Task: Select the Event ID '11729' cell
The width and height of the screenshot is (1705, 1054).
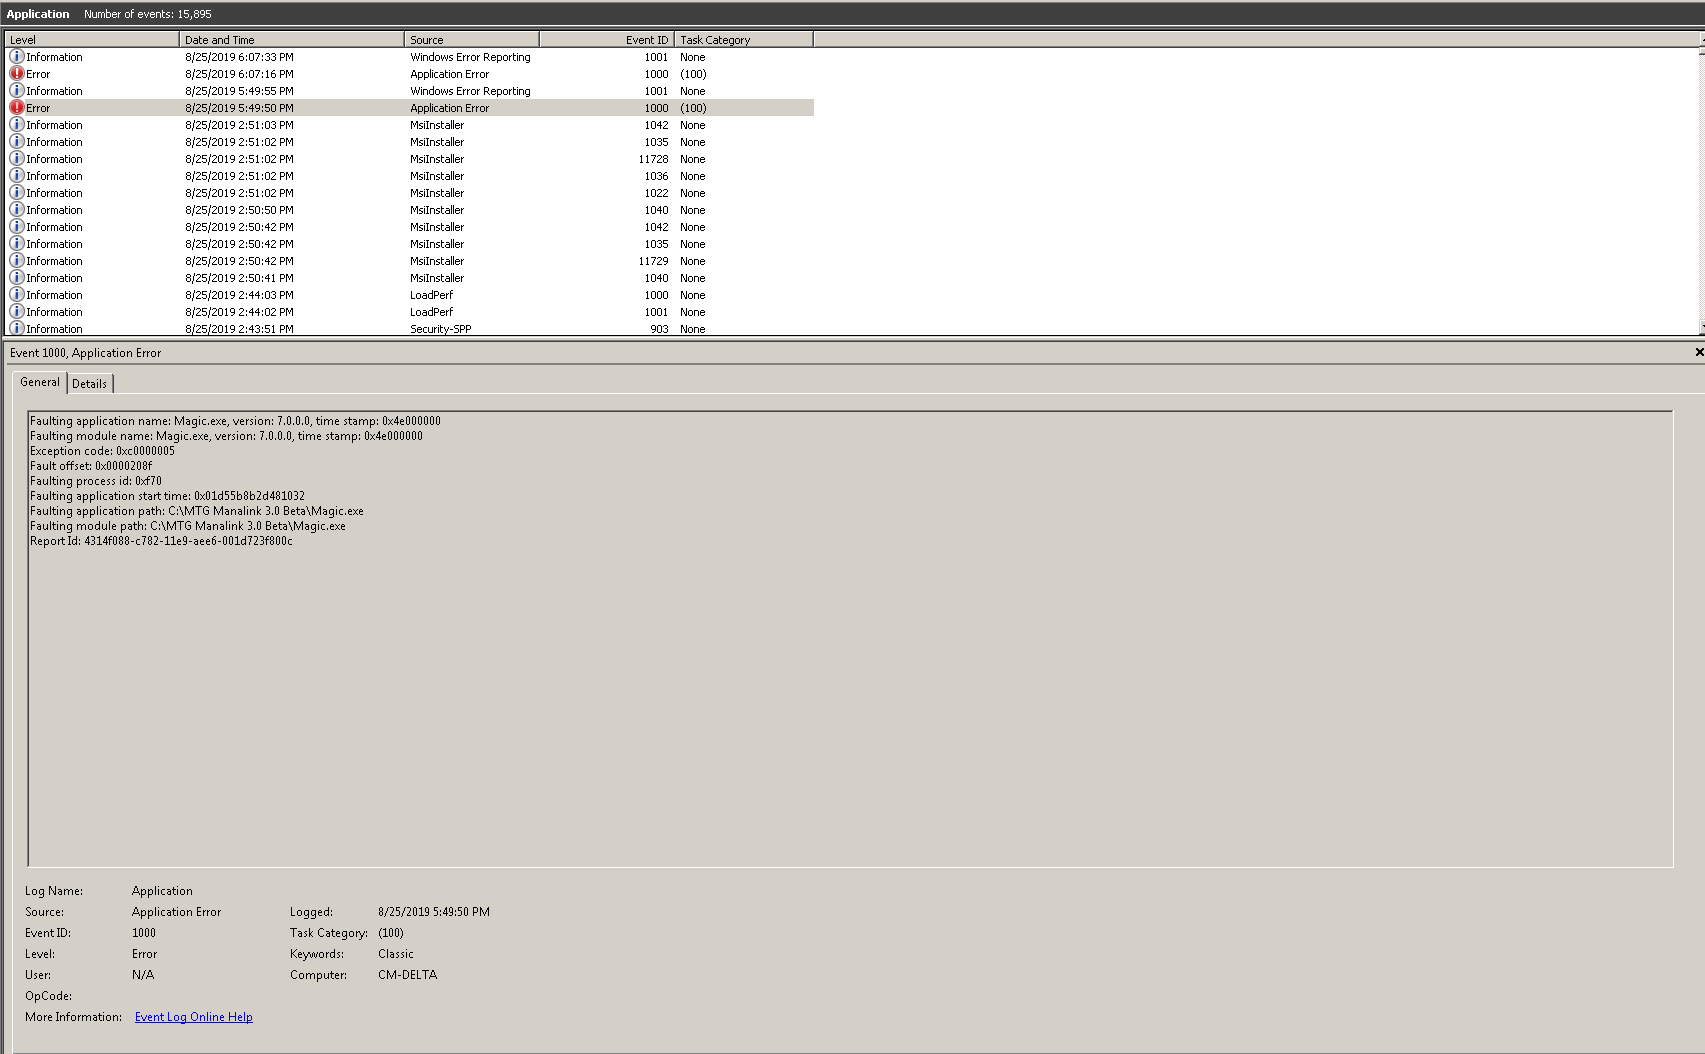Action: (x=653, y=261)
